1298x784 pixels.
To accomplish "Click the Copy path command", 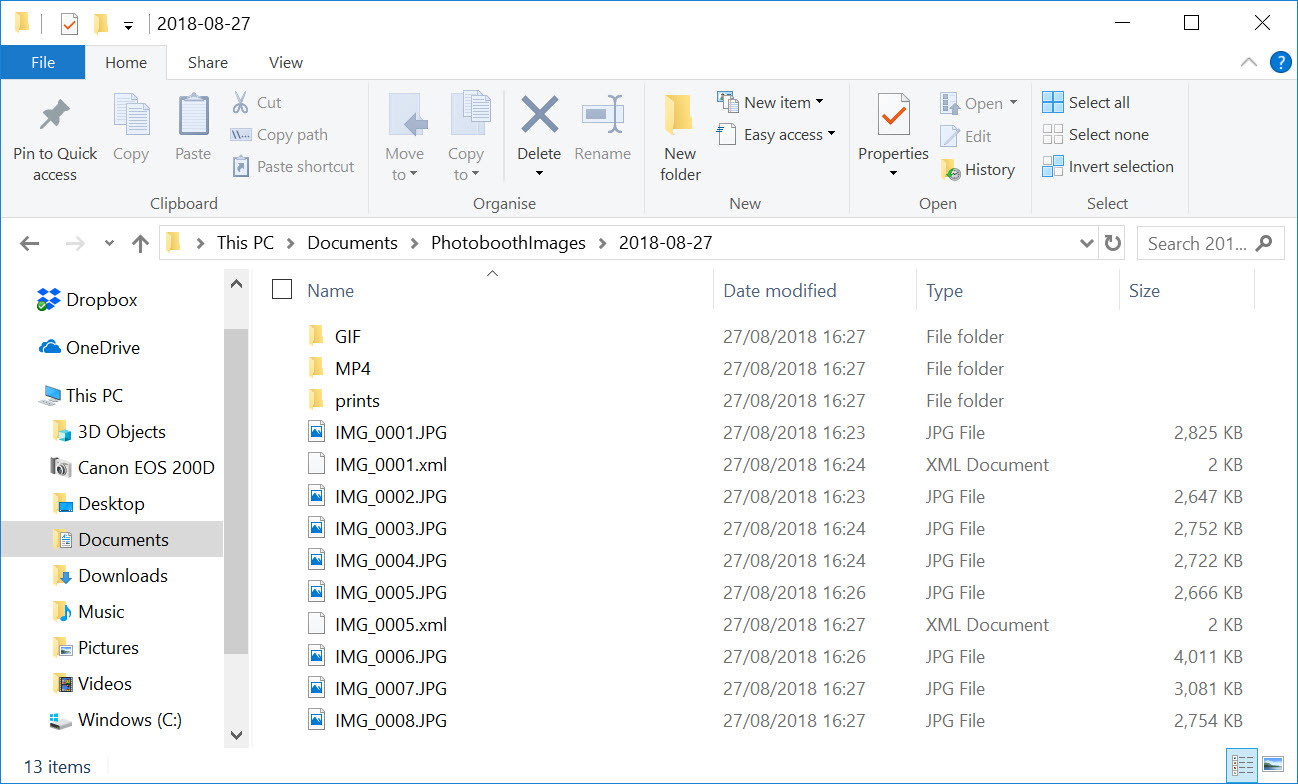I will [x=279, y=134].
